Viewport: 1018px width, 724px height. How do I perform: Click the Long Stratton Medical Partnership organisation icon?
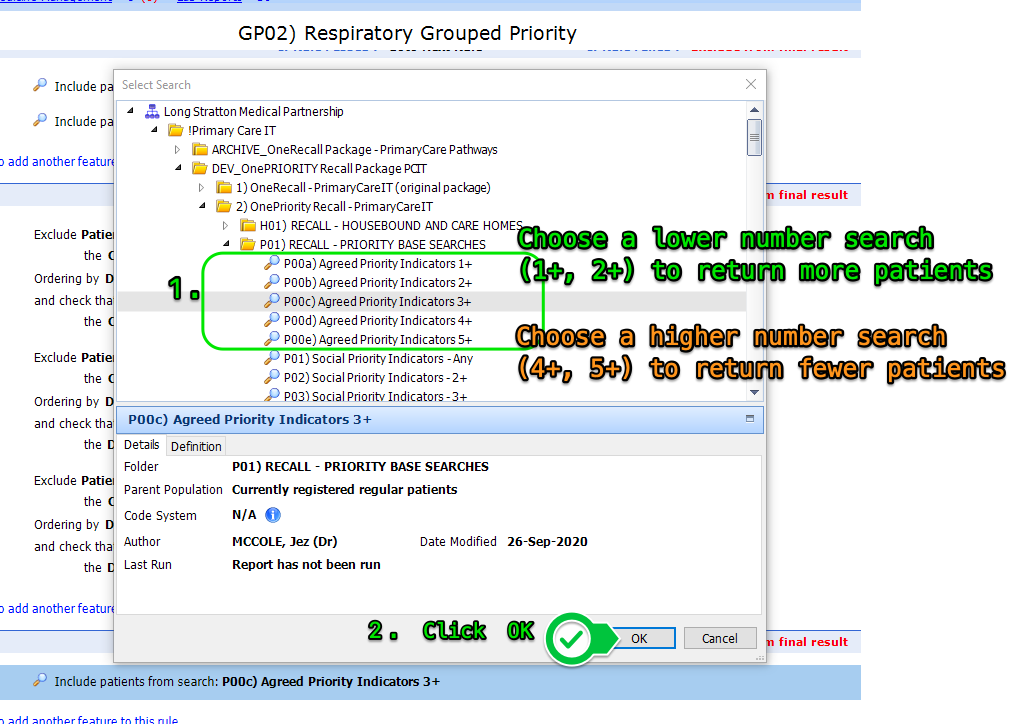152,111
